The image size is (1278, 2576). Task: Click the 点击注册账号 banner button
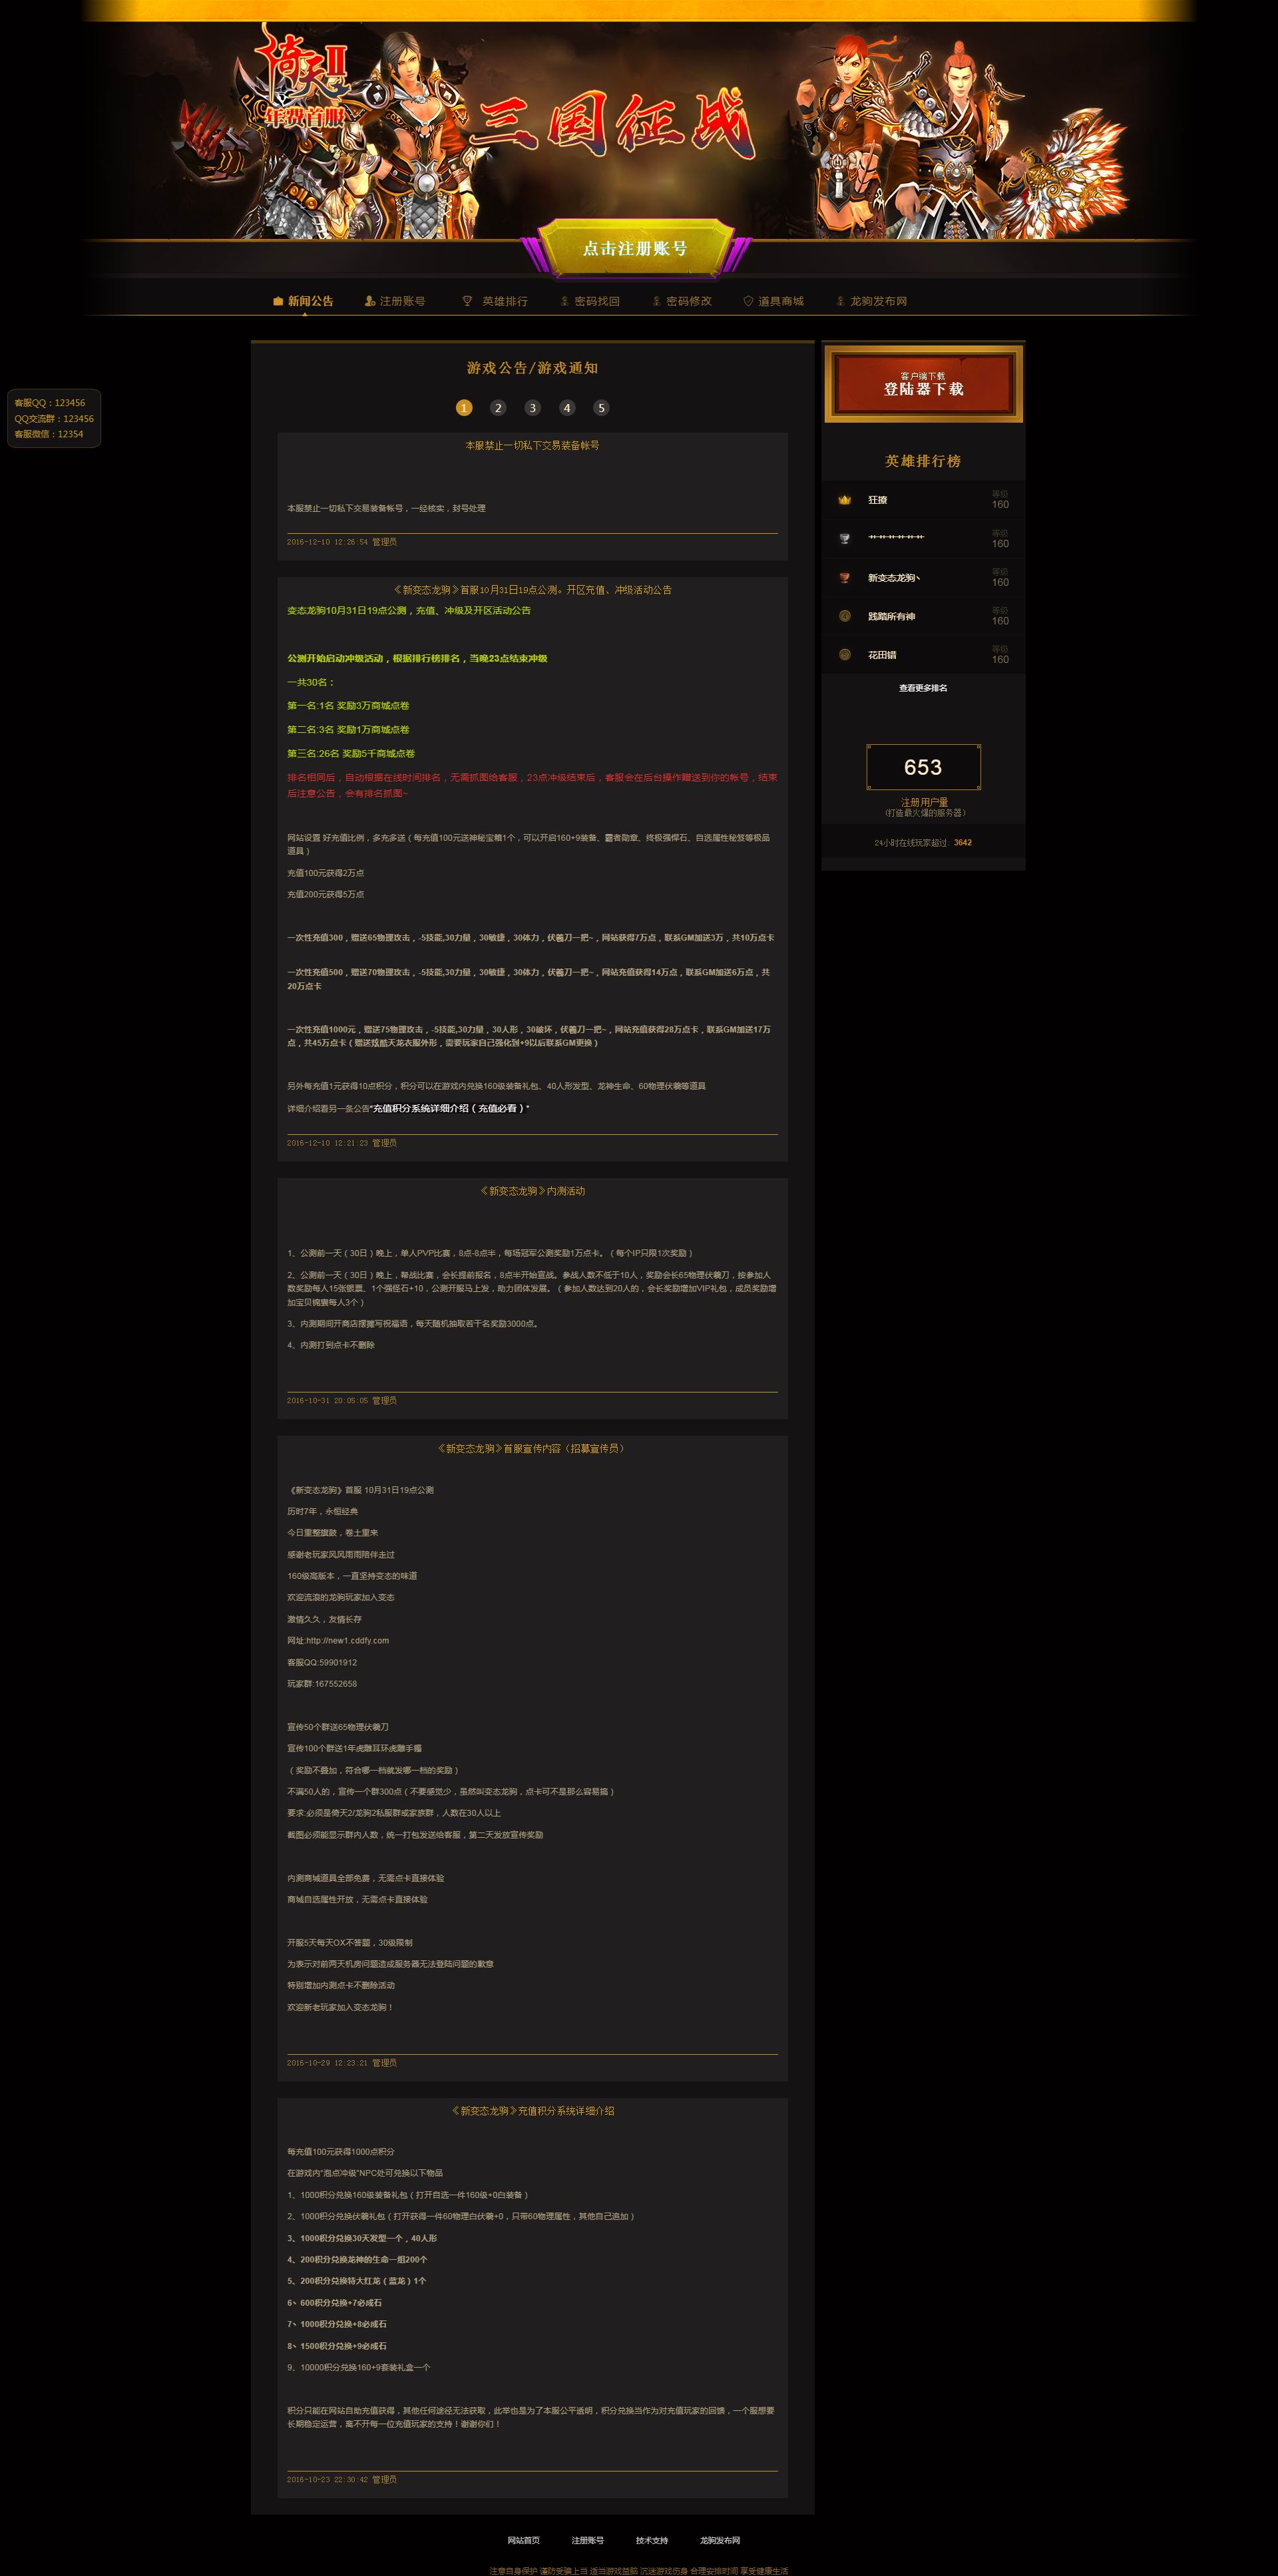(635, 248)
